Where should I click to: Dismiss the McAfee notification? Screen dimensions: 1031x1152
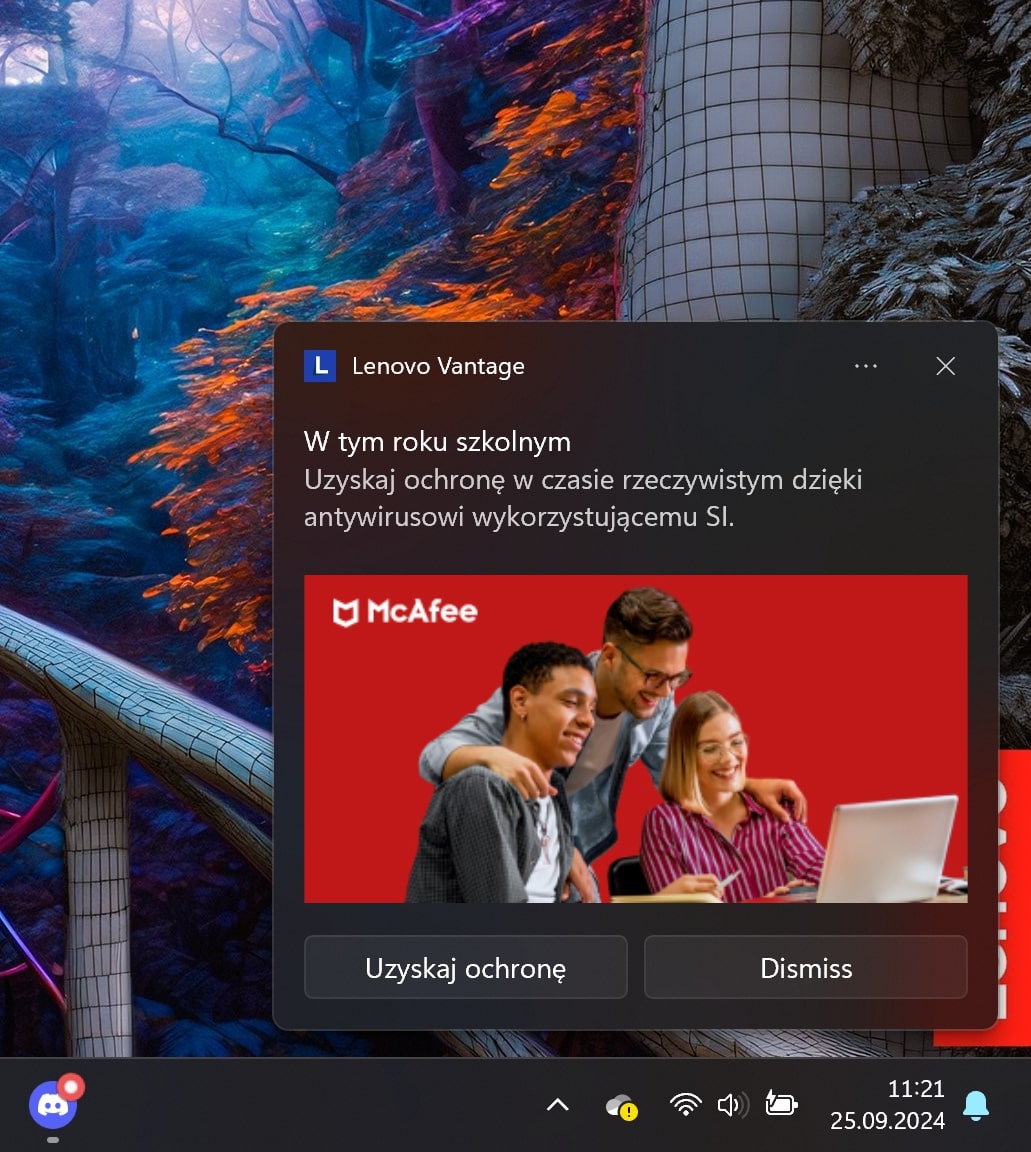point(805,968)
